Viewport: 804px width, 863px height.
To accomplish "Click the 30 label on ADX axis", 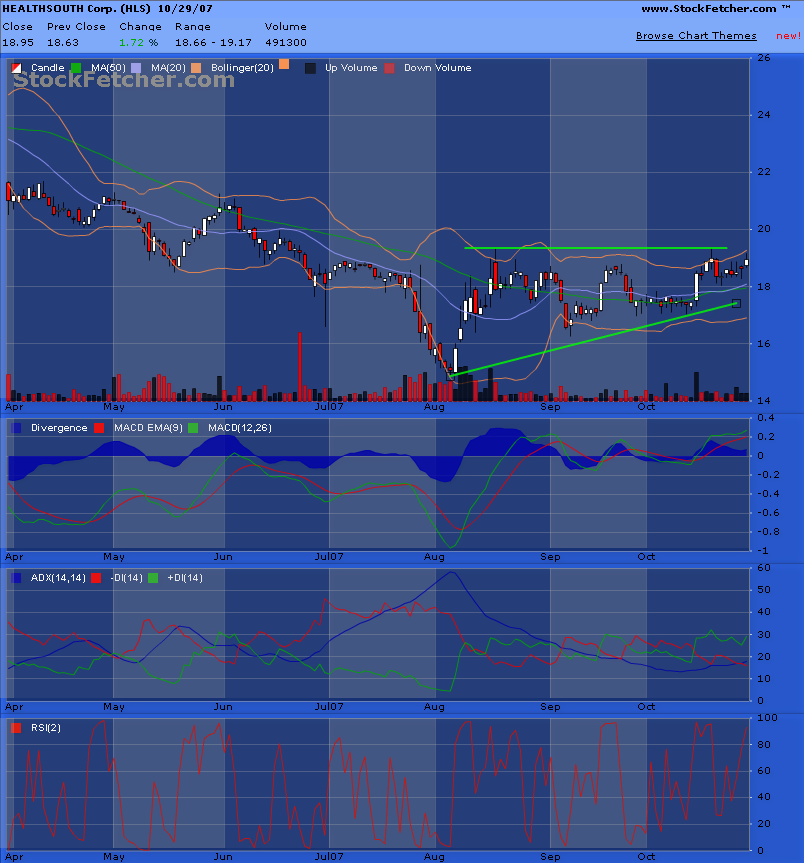I will pos(763,635).
